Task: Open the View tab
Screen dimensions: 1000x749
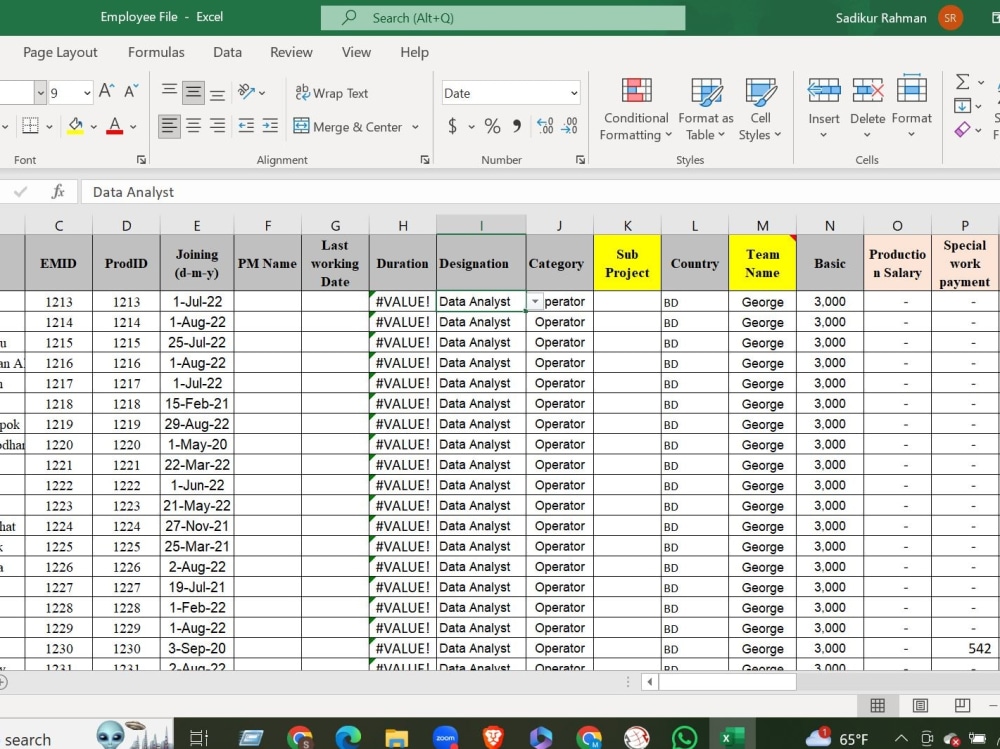Action: click(356, 52)
